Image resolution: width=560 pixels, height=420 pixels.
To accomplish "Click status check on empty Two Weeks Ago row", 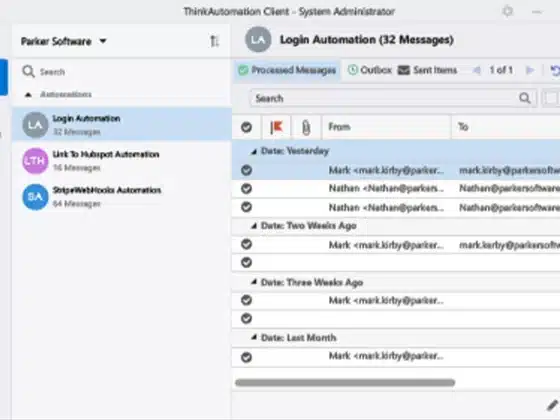I will [x=246, y=262].
